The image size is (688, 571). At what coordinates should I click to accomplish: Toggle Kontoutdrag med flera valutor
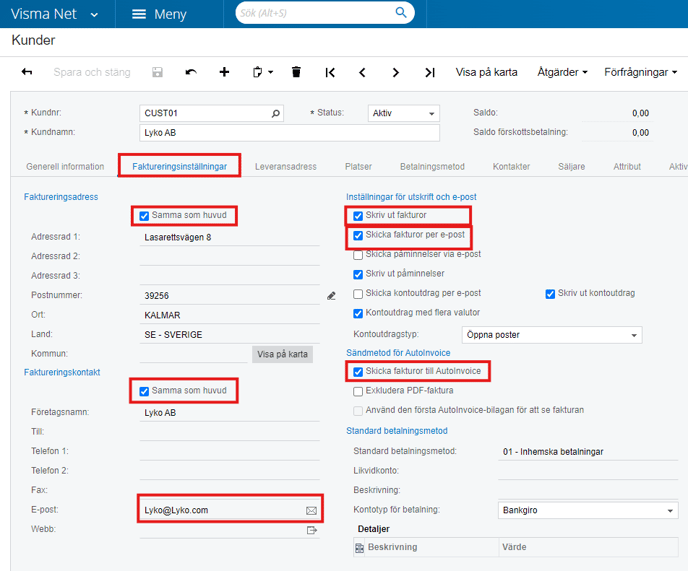[x=358, y=313]
